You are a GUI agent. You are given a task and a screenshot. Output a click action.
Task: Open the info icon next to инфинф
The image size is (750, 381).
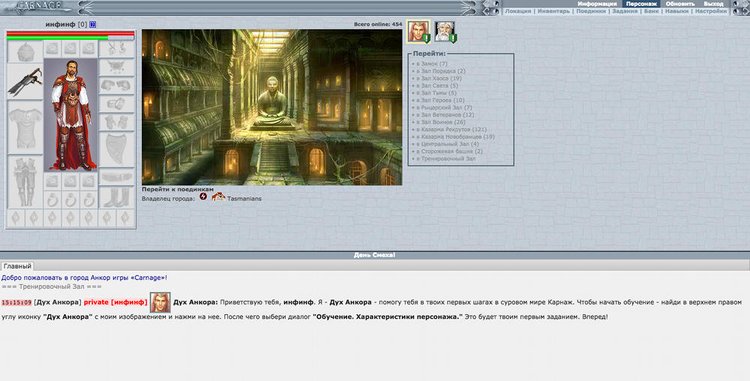93,24
